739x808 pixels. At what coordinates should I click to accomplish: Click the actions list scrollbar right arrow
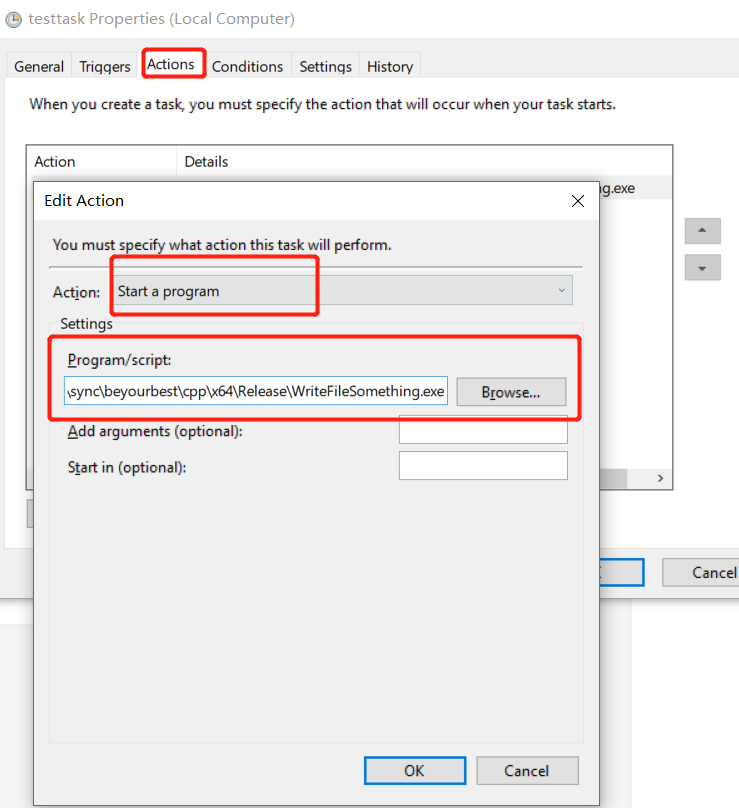[x=660, y=478]
